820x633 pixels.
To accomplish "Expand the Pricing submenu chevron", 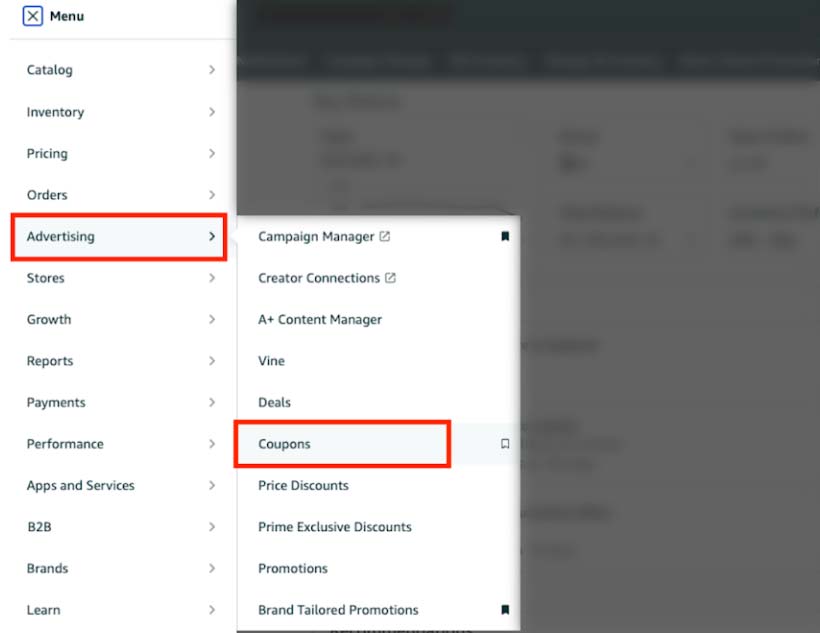I will tap(212, 154).
